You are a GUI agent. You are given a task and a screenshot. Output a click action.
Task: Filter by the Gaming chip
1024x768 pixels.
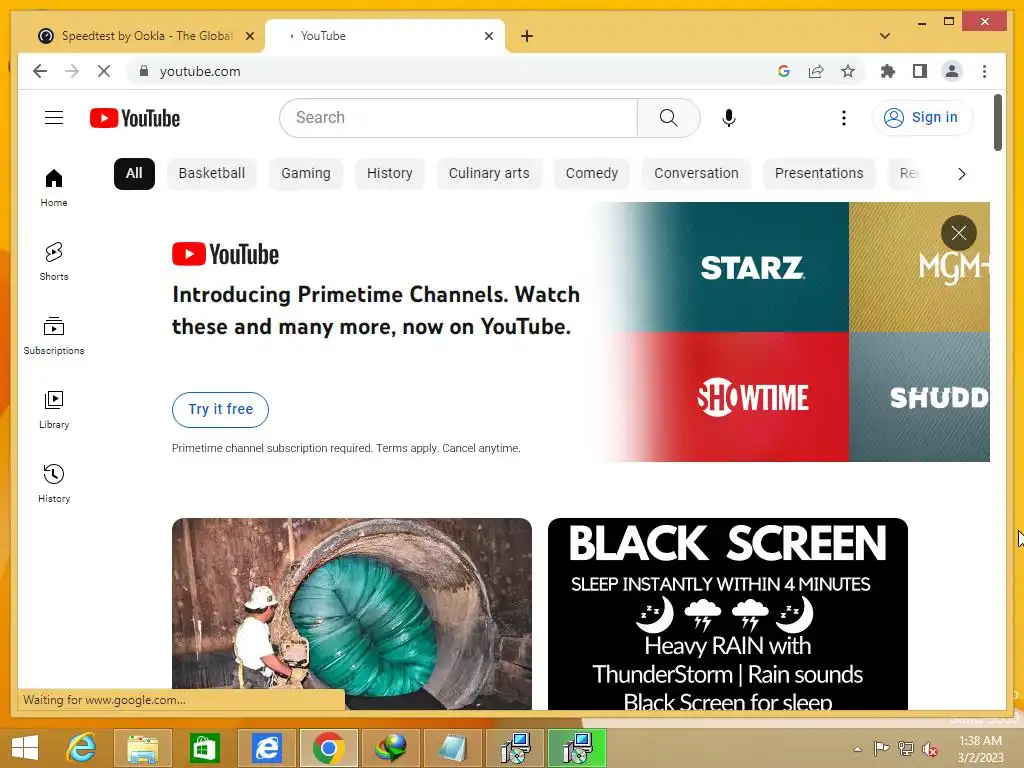pos(306,174)
